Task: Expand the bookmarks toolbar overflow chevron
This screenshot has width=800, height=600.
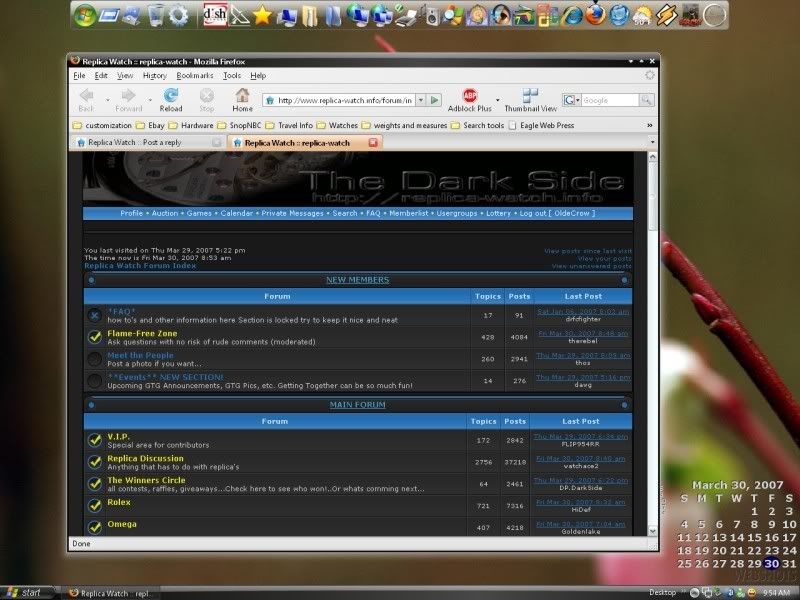Action: [x=650, y=125]
